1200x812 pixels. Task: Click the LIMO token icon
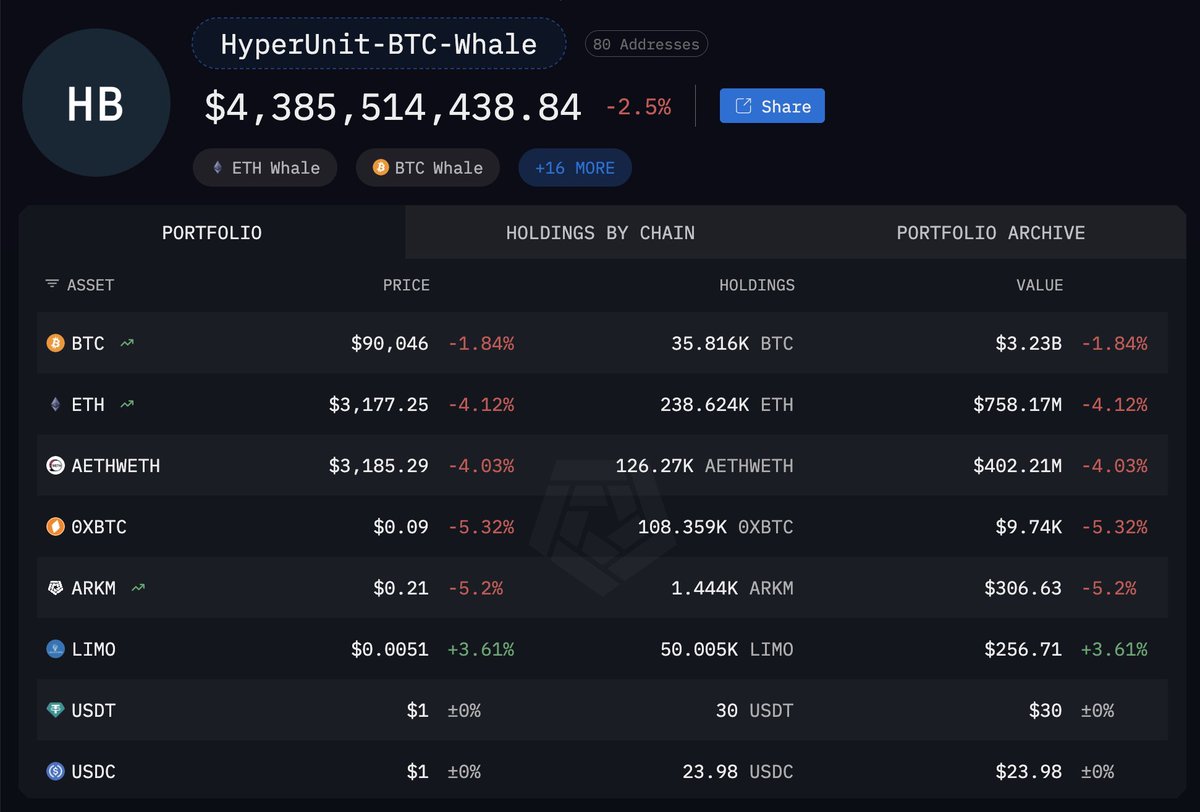click(x=56, y=649)
